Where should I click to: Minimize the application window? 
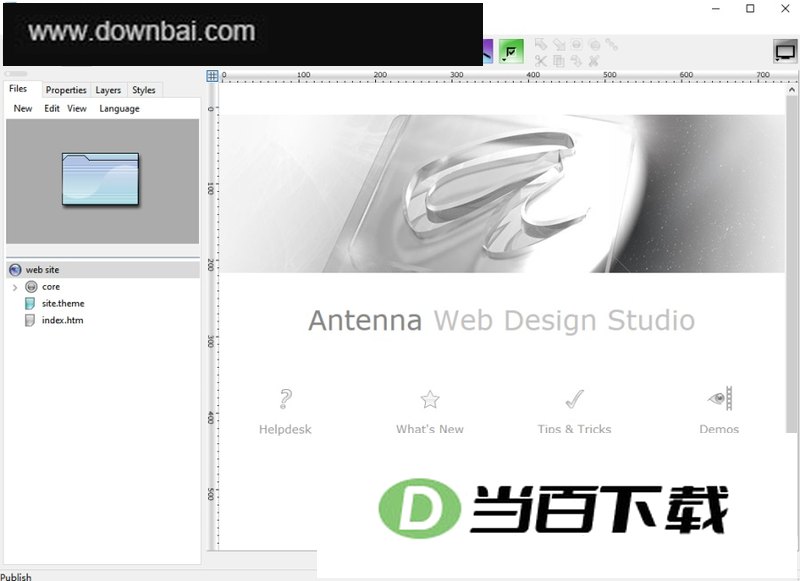click(716, 9)
